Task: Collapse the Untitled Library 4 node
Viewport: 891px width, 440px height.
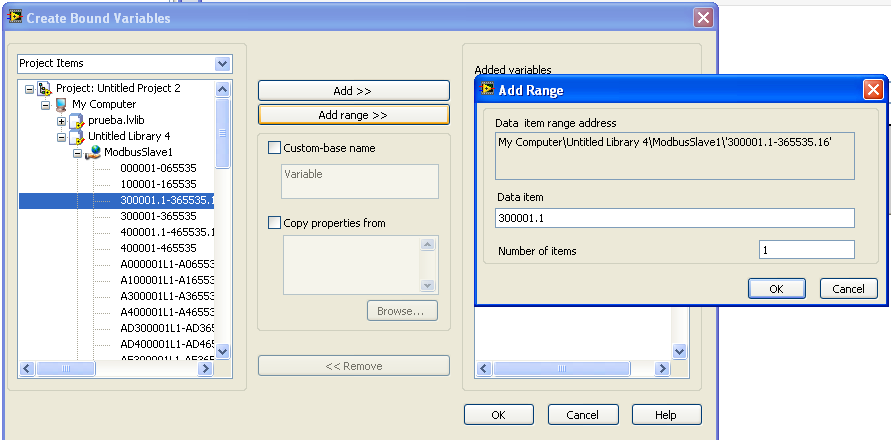Action: pos(61,136)
